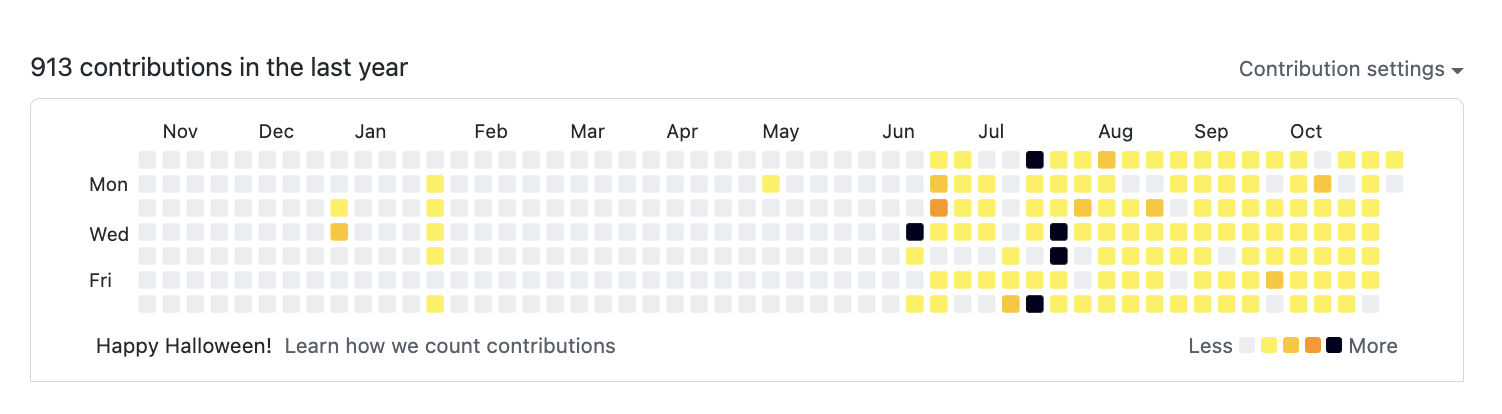Click the Oct month label
The height and width of the screenshot is (414, 1502).
(1306, 131)
